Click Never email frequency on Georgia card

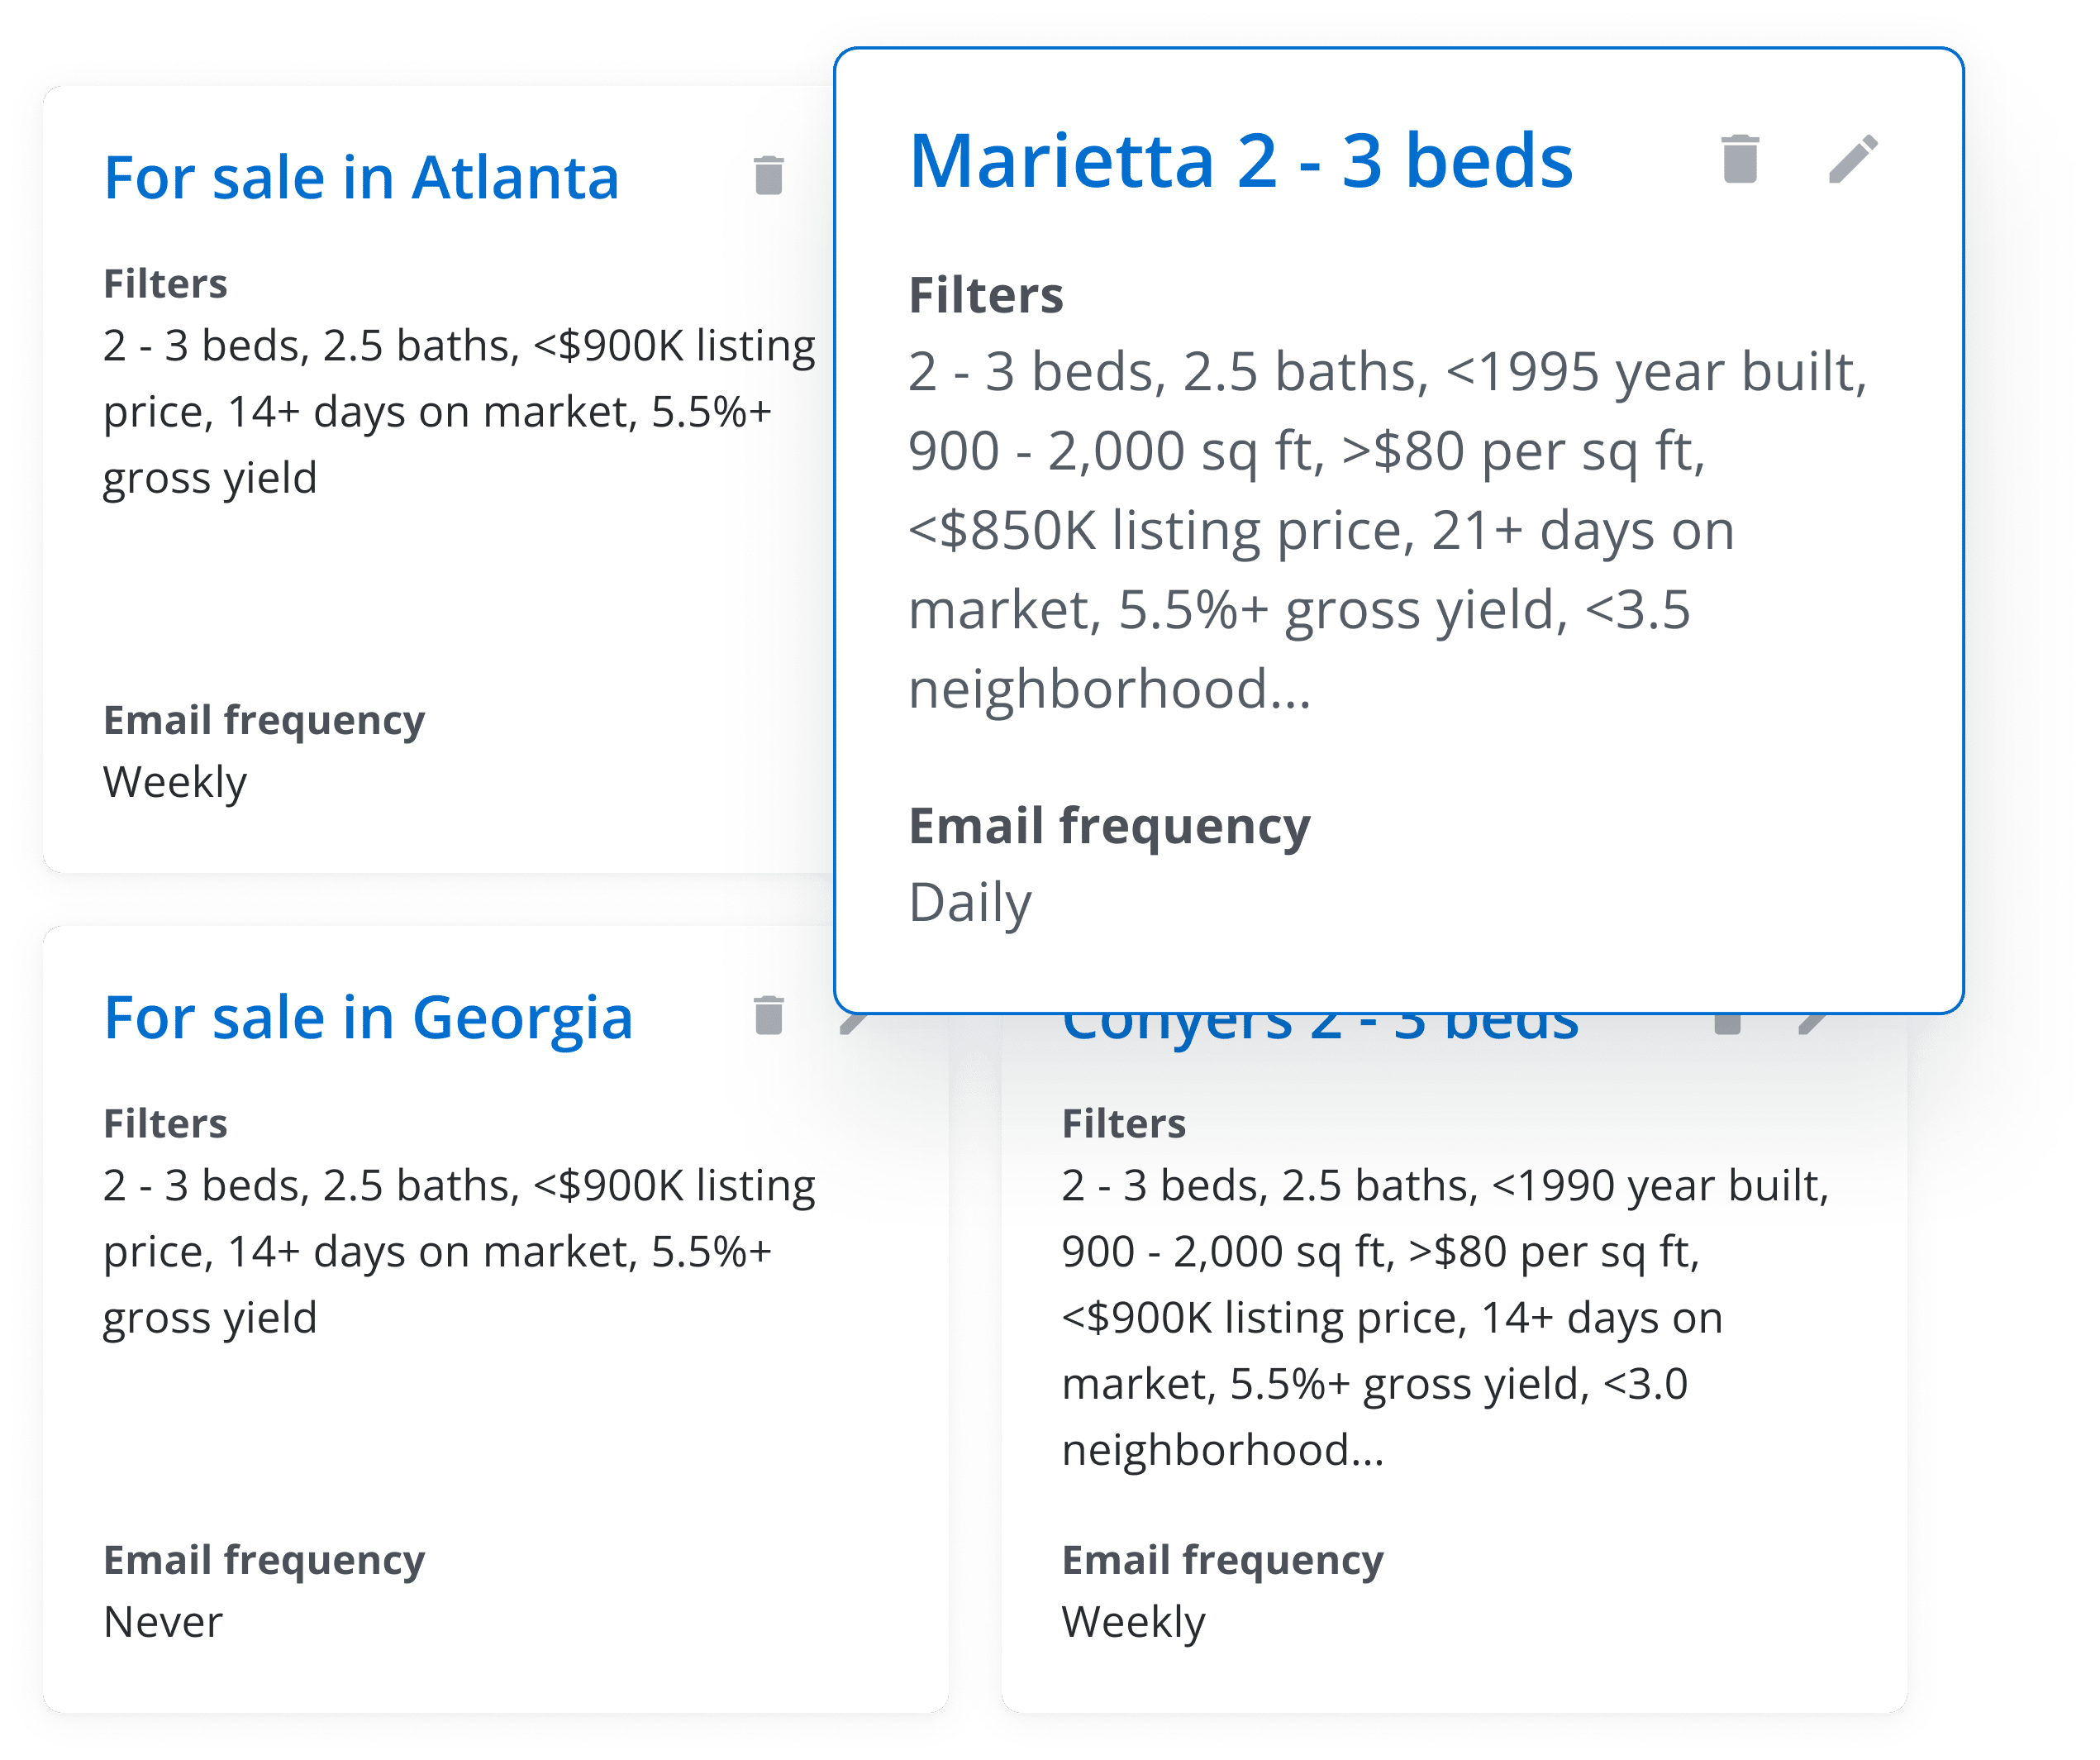[163, 1622]
